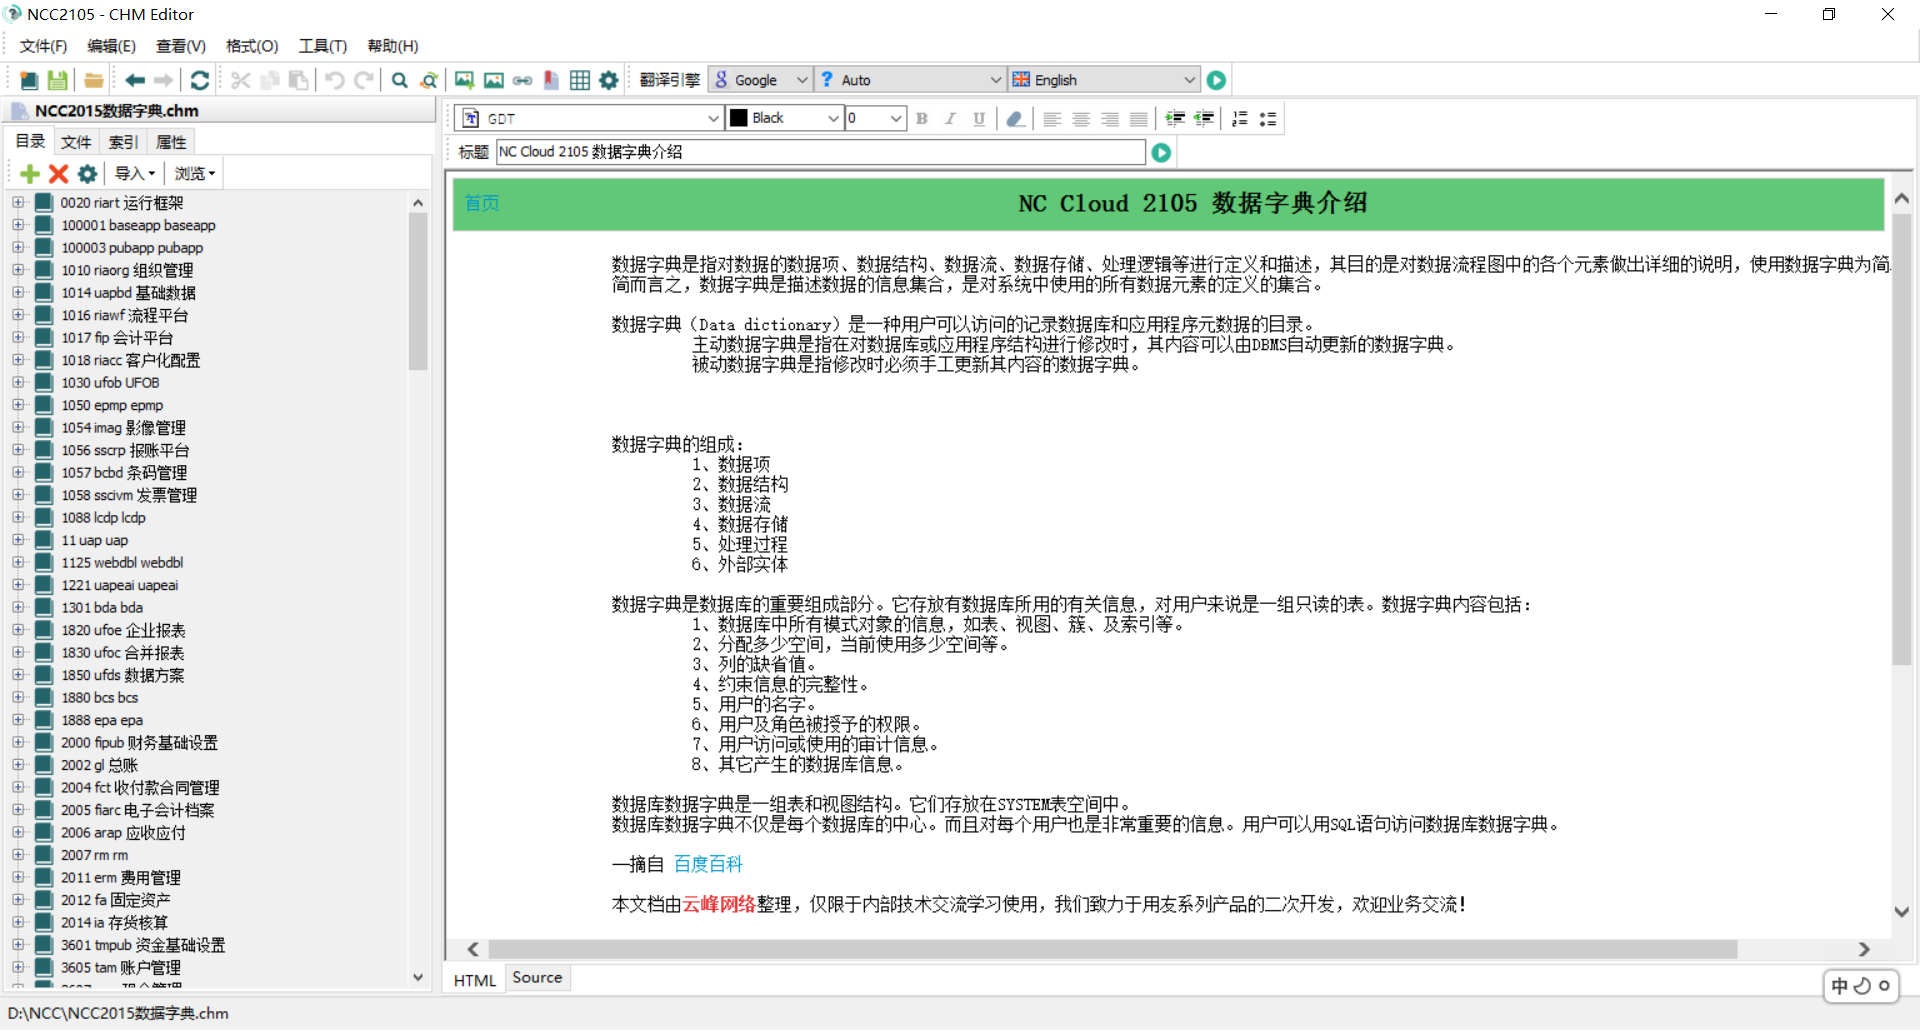Switch to the 索引 tab
This screenshot has width=1920, height=1030.
[122, 141]
